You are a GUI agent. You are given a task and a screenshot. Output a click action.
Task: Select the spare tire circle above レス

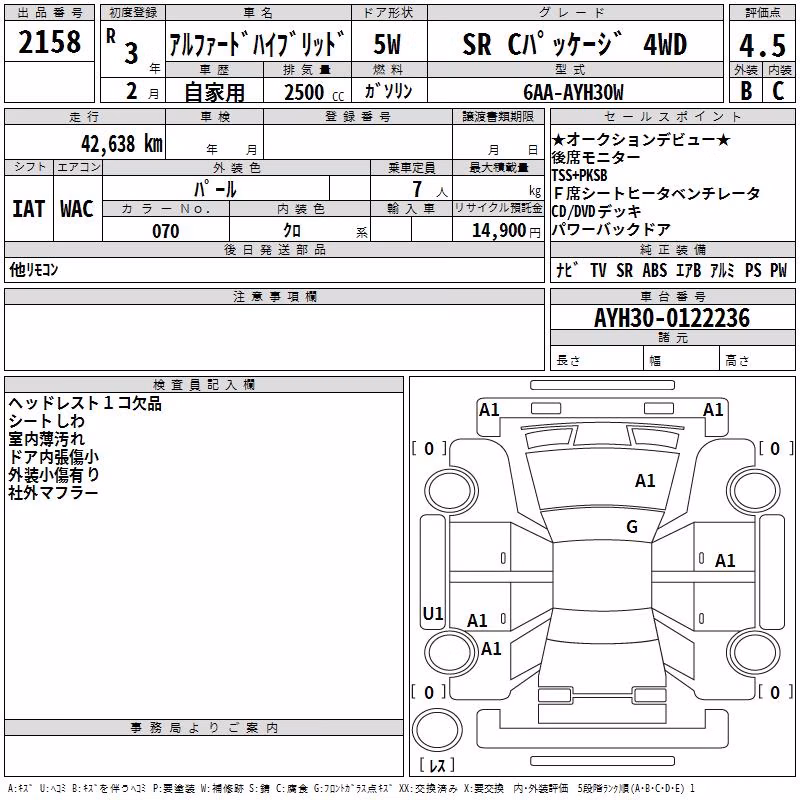coord(437,730)
